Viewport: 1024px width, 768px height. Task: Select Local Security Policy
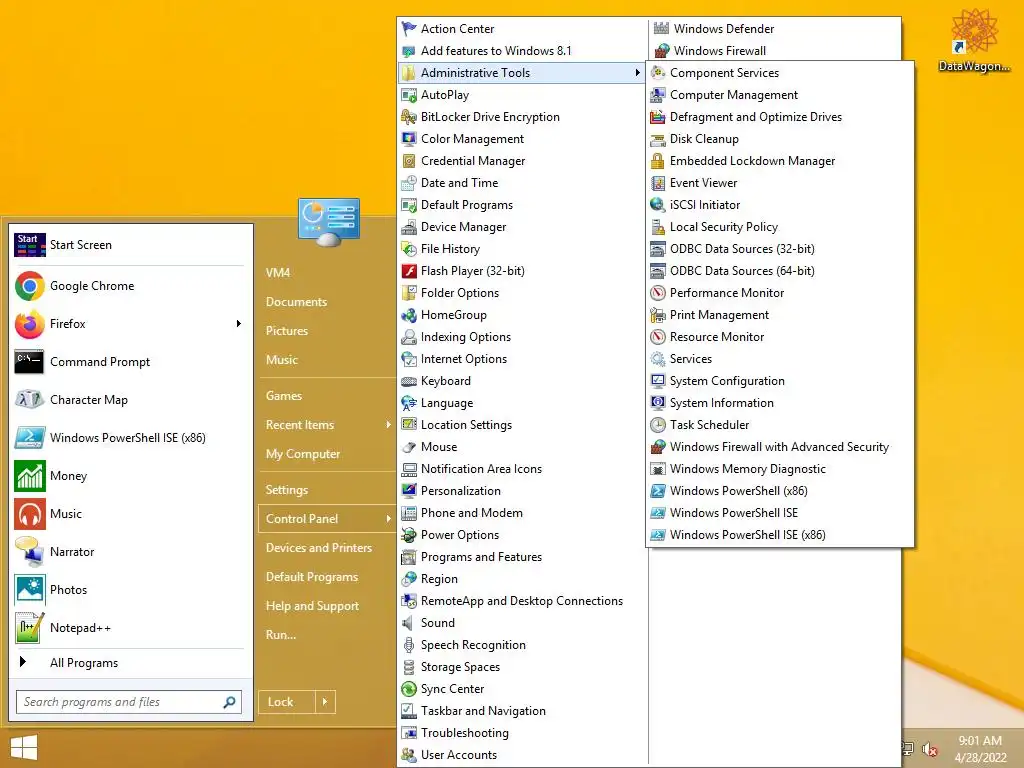(x=724, y=227)
